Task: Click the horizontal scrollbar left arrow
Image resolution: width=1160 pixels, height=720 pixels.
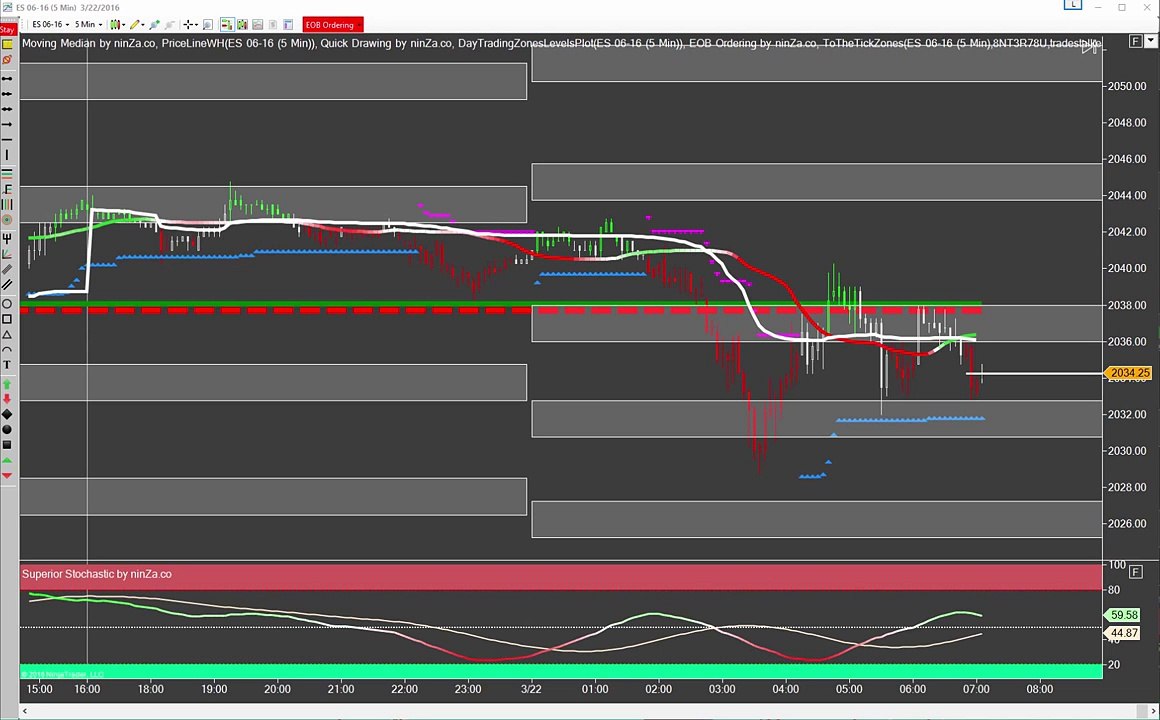Action: pyautogui.click(x=24, y=711)
